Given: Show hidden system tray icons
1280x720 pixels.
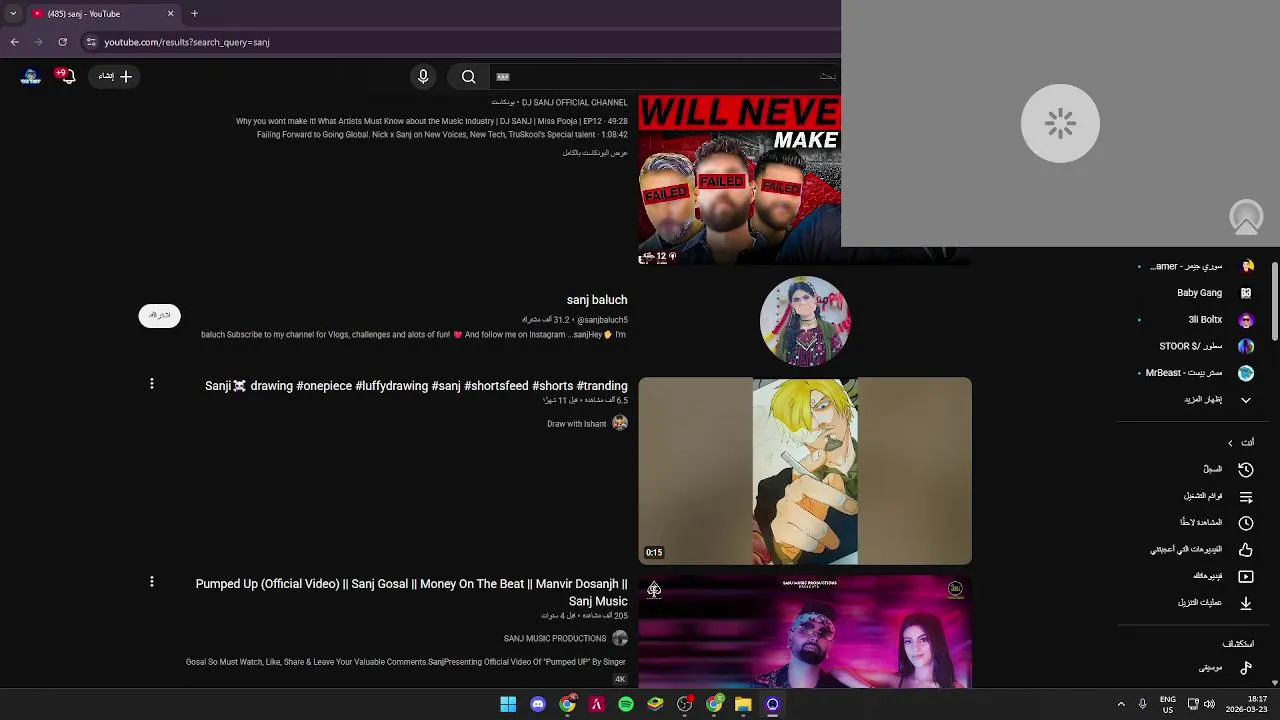Looking at the screenshot, I should coord(1121,704).
